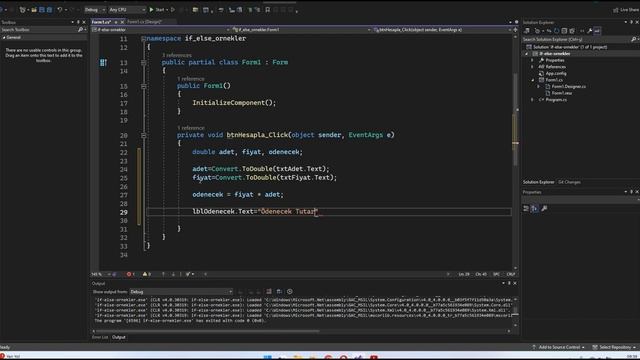Click the warning count icon below editor
The image size is (640, 360).
point(145,274)
